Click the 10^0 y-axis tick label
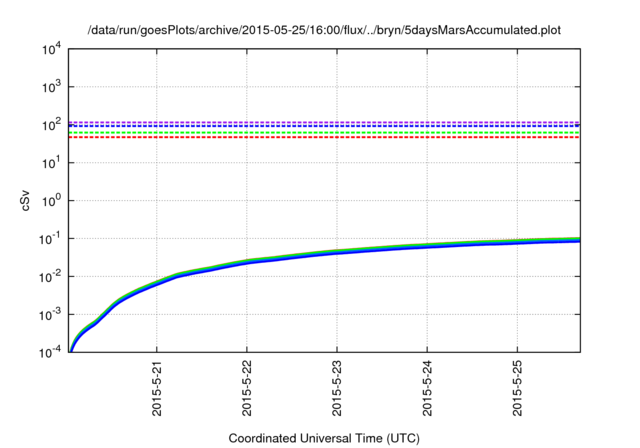Viewport: 640px width, 448px height. pyautogui.click(x=51, y=201)
